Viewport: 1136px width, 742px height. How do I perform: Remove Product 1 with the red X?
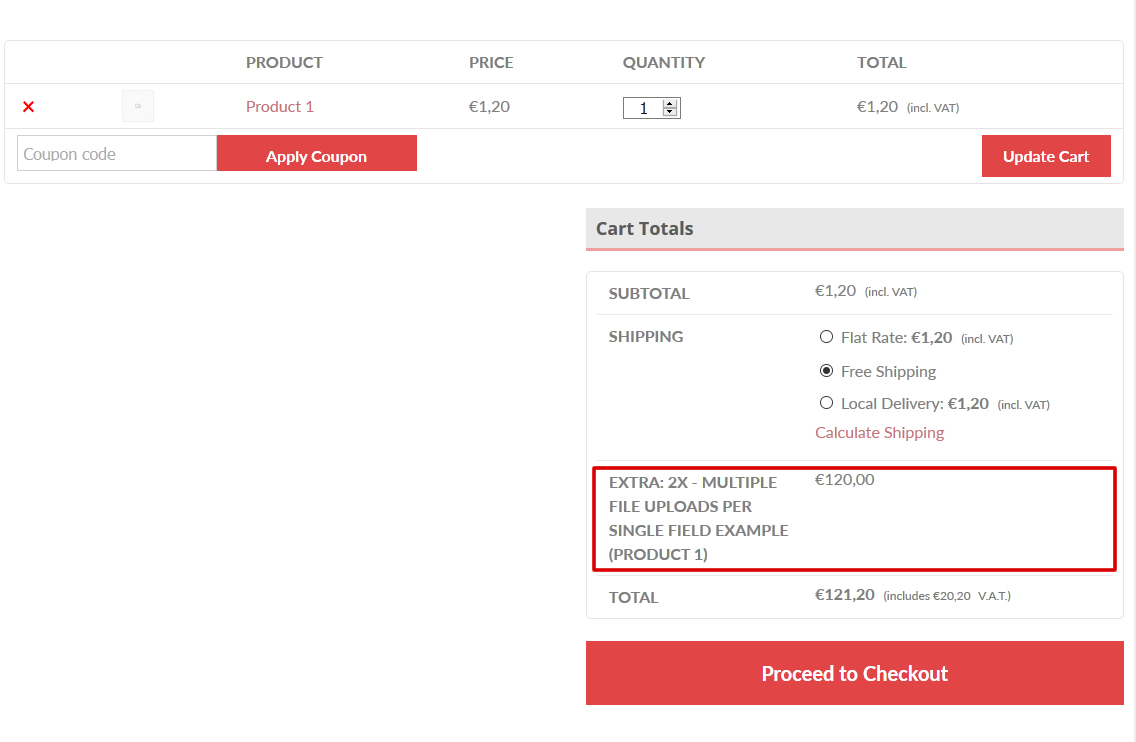28,107
